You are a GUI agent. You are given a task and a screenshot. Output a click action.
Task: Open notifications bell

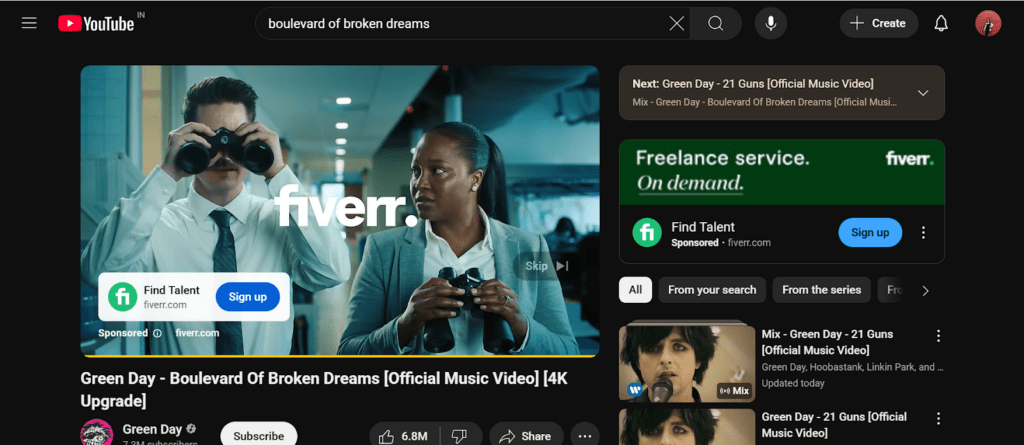940,24
